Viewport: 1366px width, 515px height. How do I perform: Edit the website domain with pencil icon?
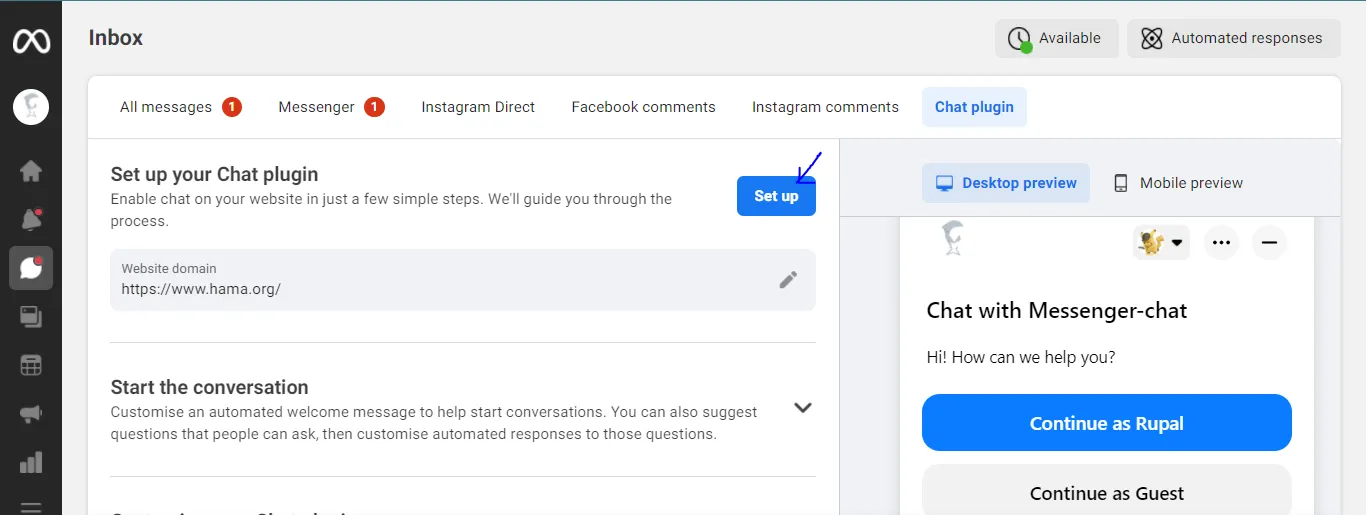coord(788,280)
